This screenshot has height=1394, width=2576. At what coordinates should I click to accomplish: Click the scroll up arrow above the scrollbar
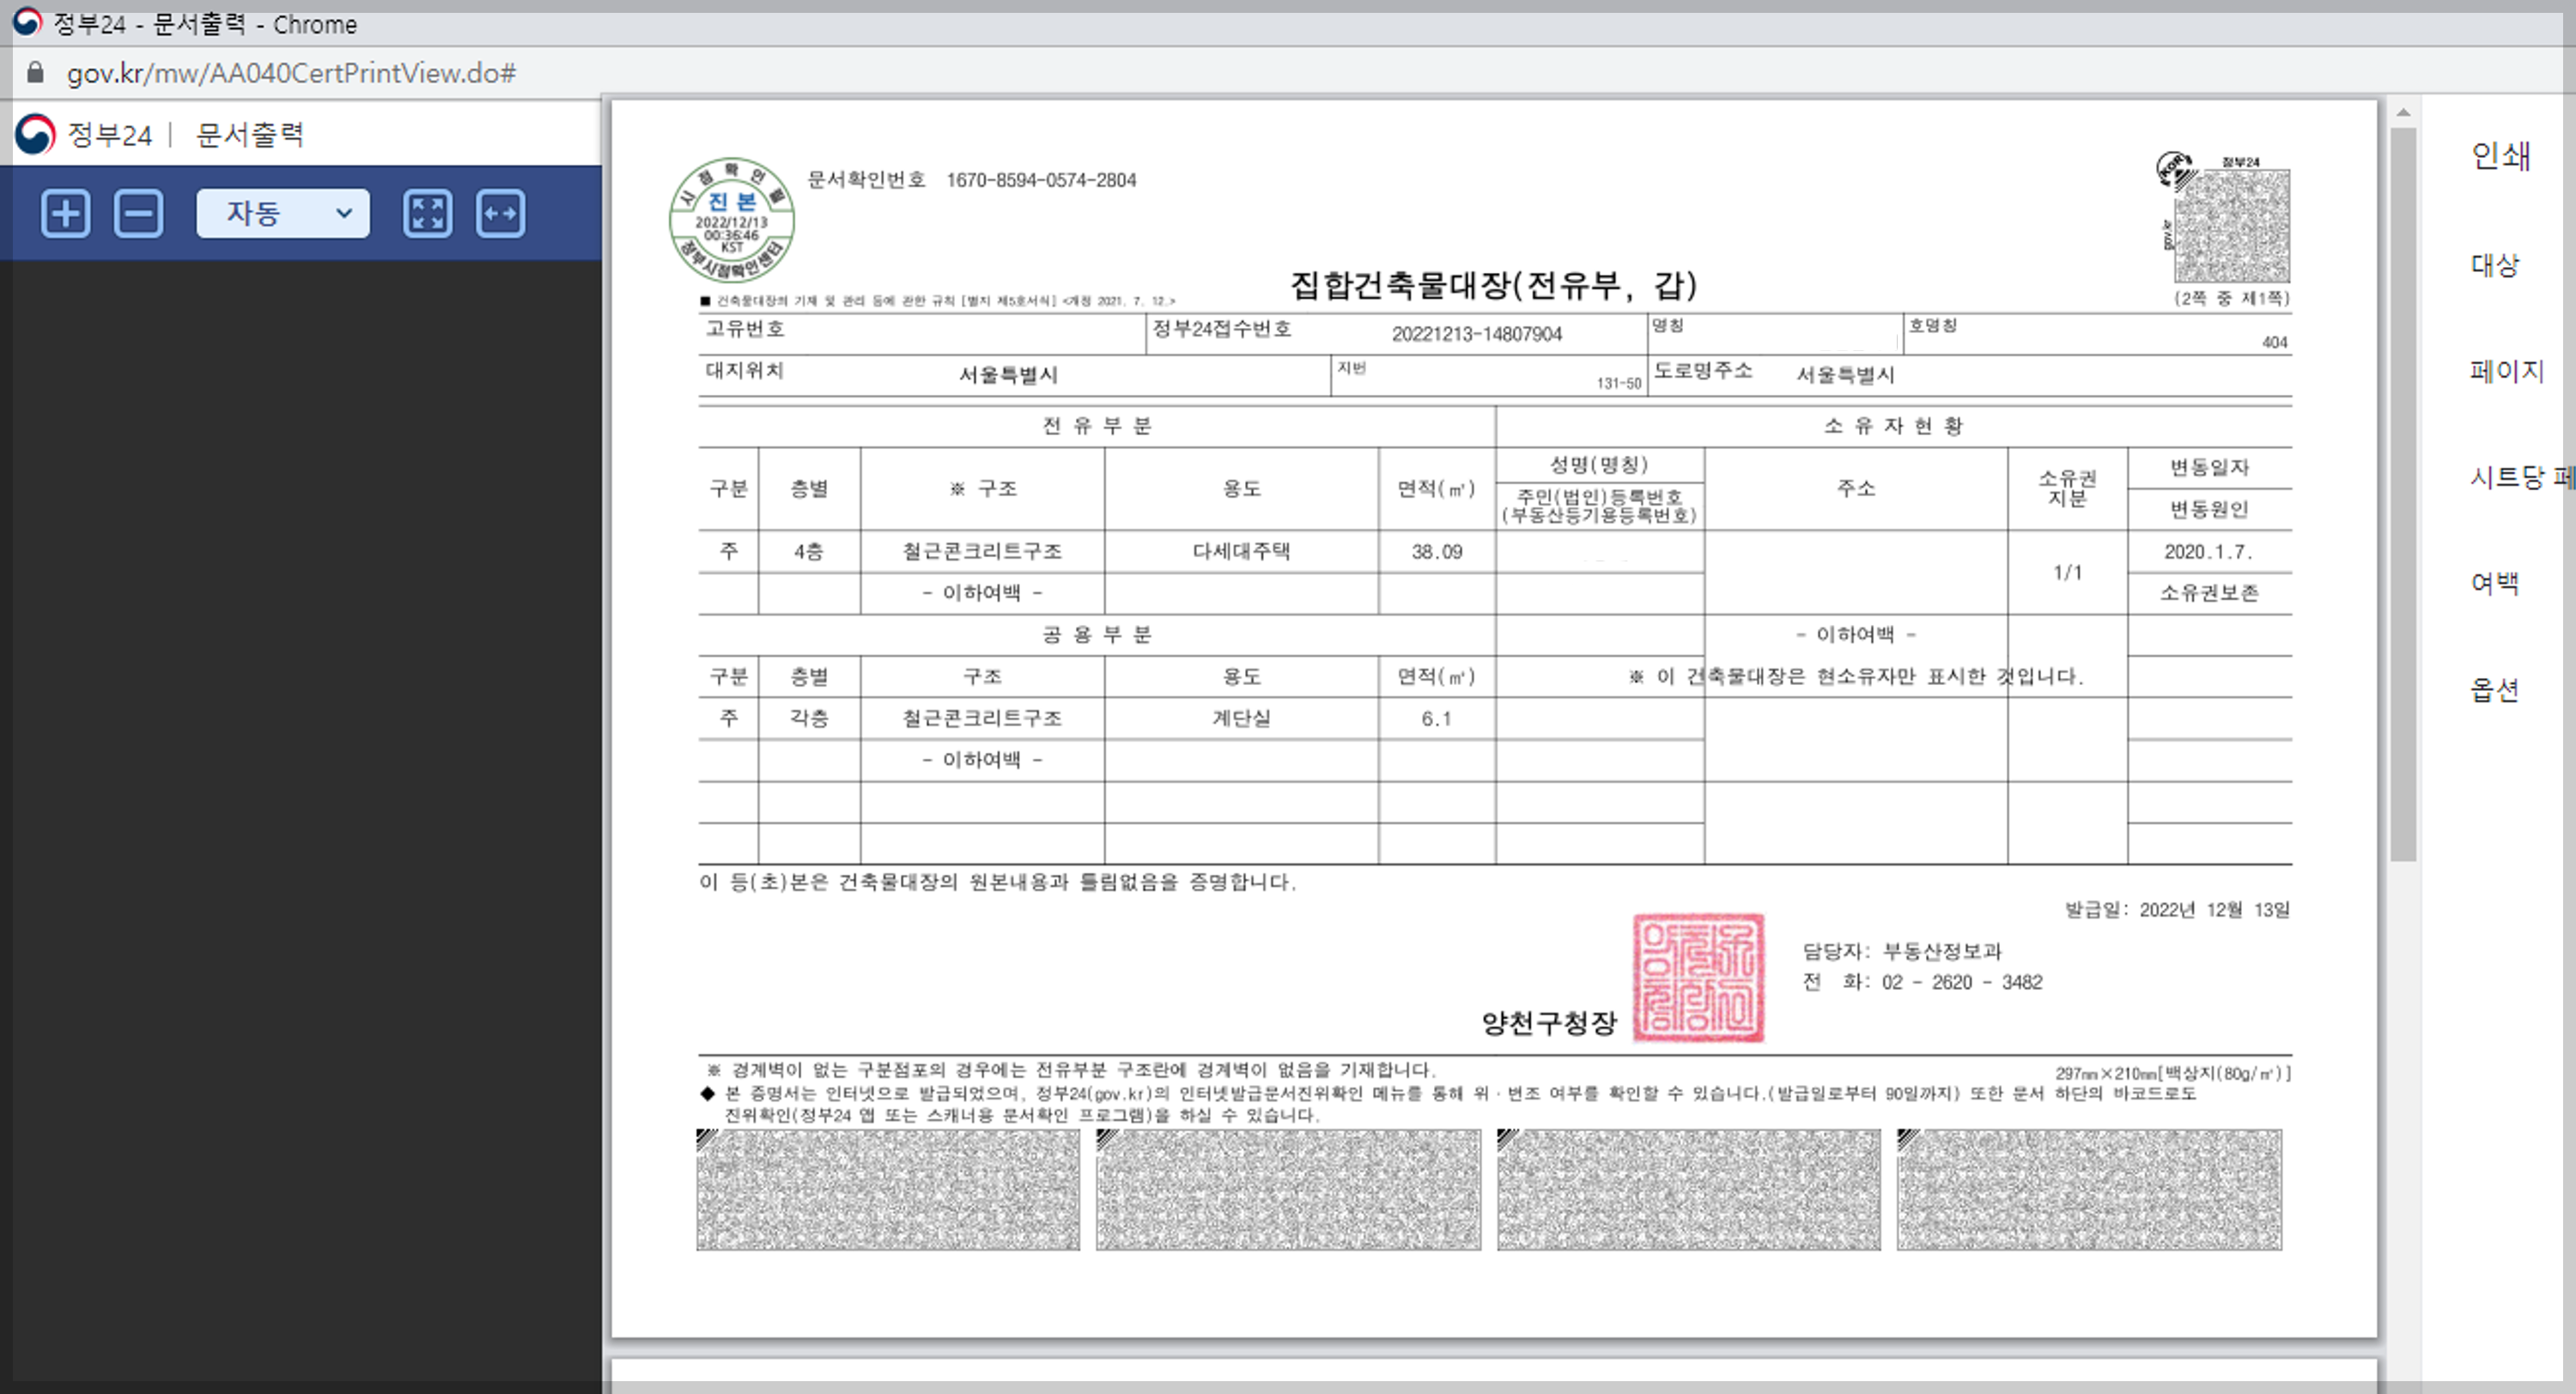pos(2403,113)
